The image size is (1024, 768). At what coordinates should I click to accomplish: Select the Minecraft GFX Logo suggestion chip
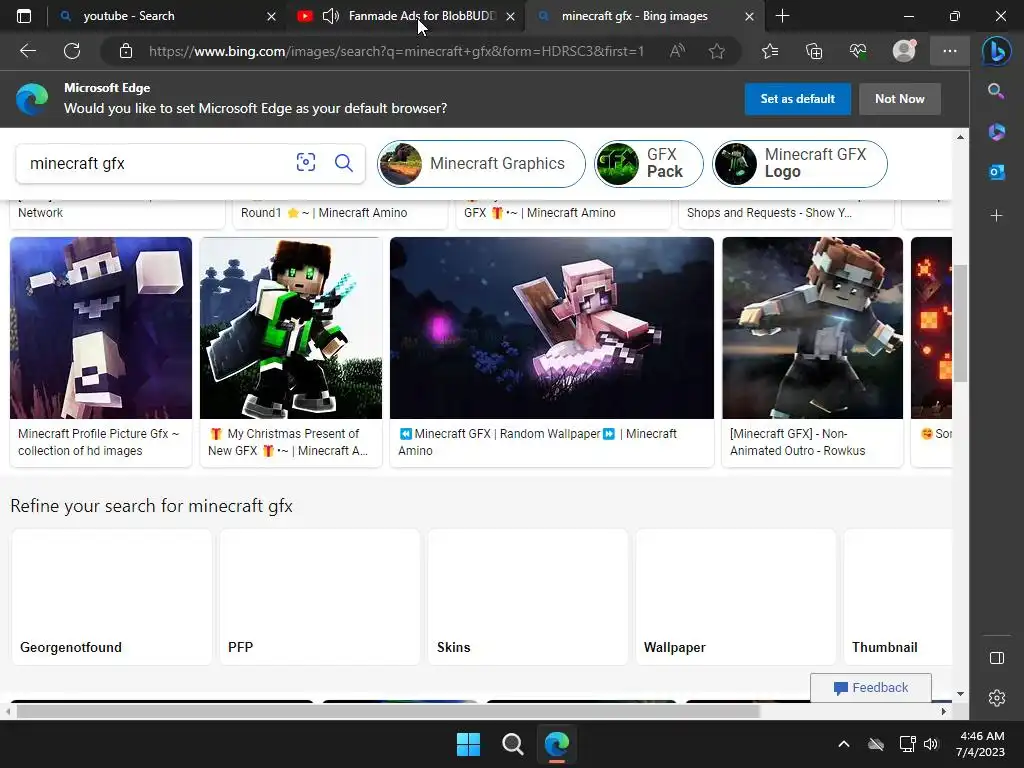click(x=800, y=163)
